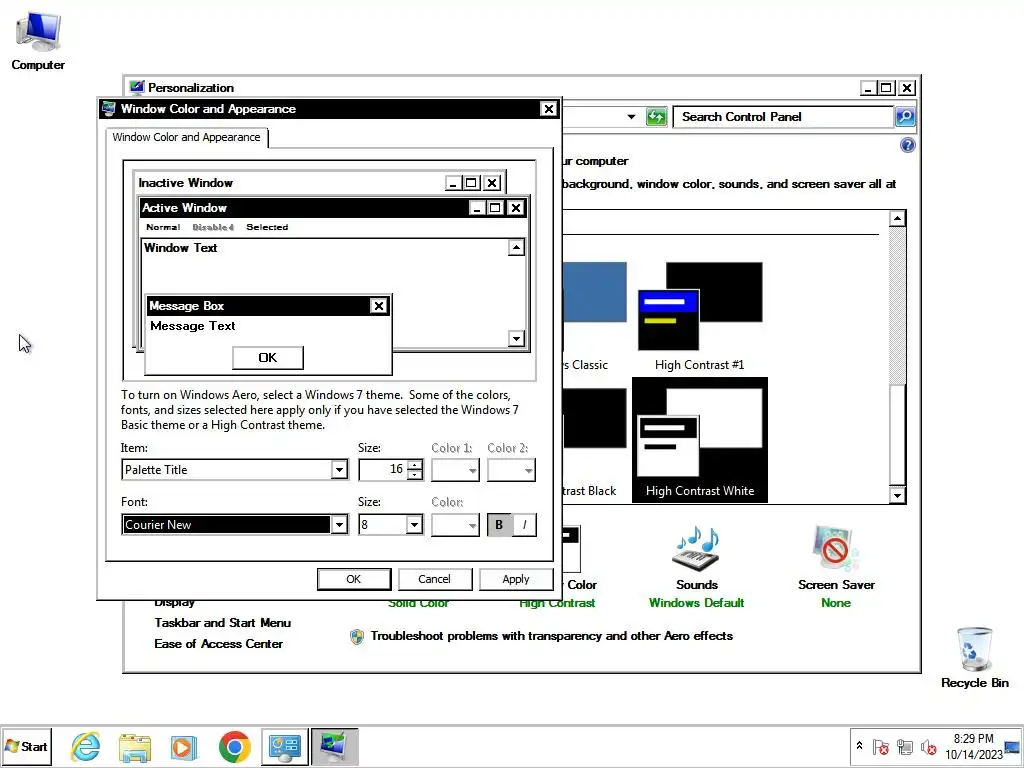Click the search magnifier in Control Panel
Screen dimensions: 1024x768
click(904, 117)
